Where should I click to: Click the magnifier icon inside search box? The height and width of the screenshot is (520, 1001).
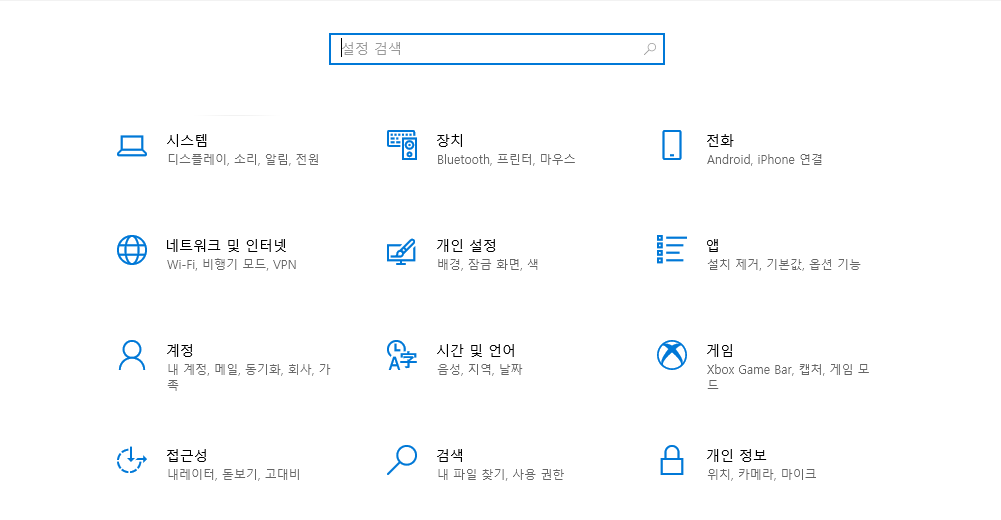pos(650,48)
